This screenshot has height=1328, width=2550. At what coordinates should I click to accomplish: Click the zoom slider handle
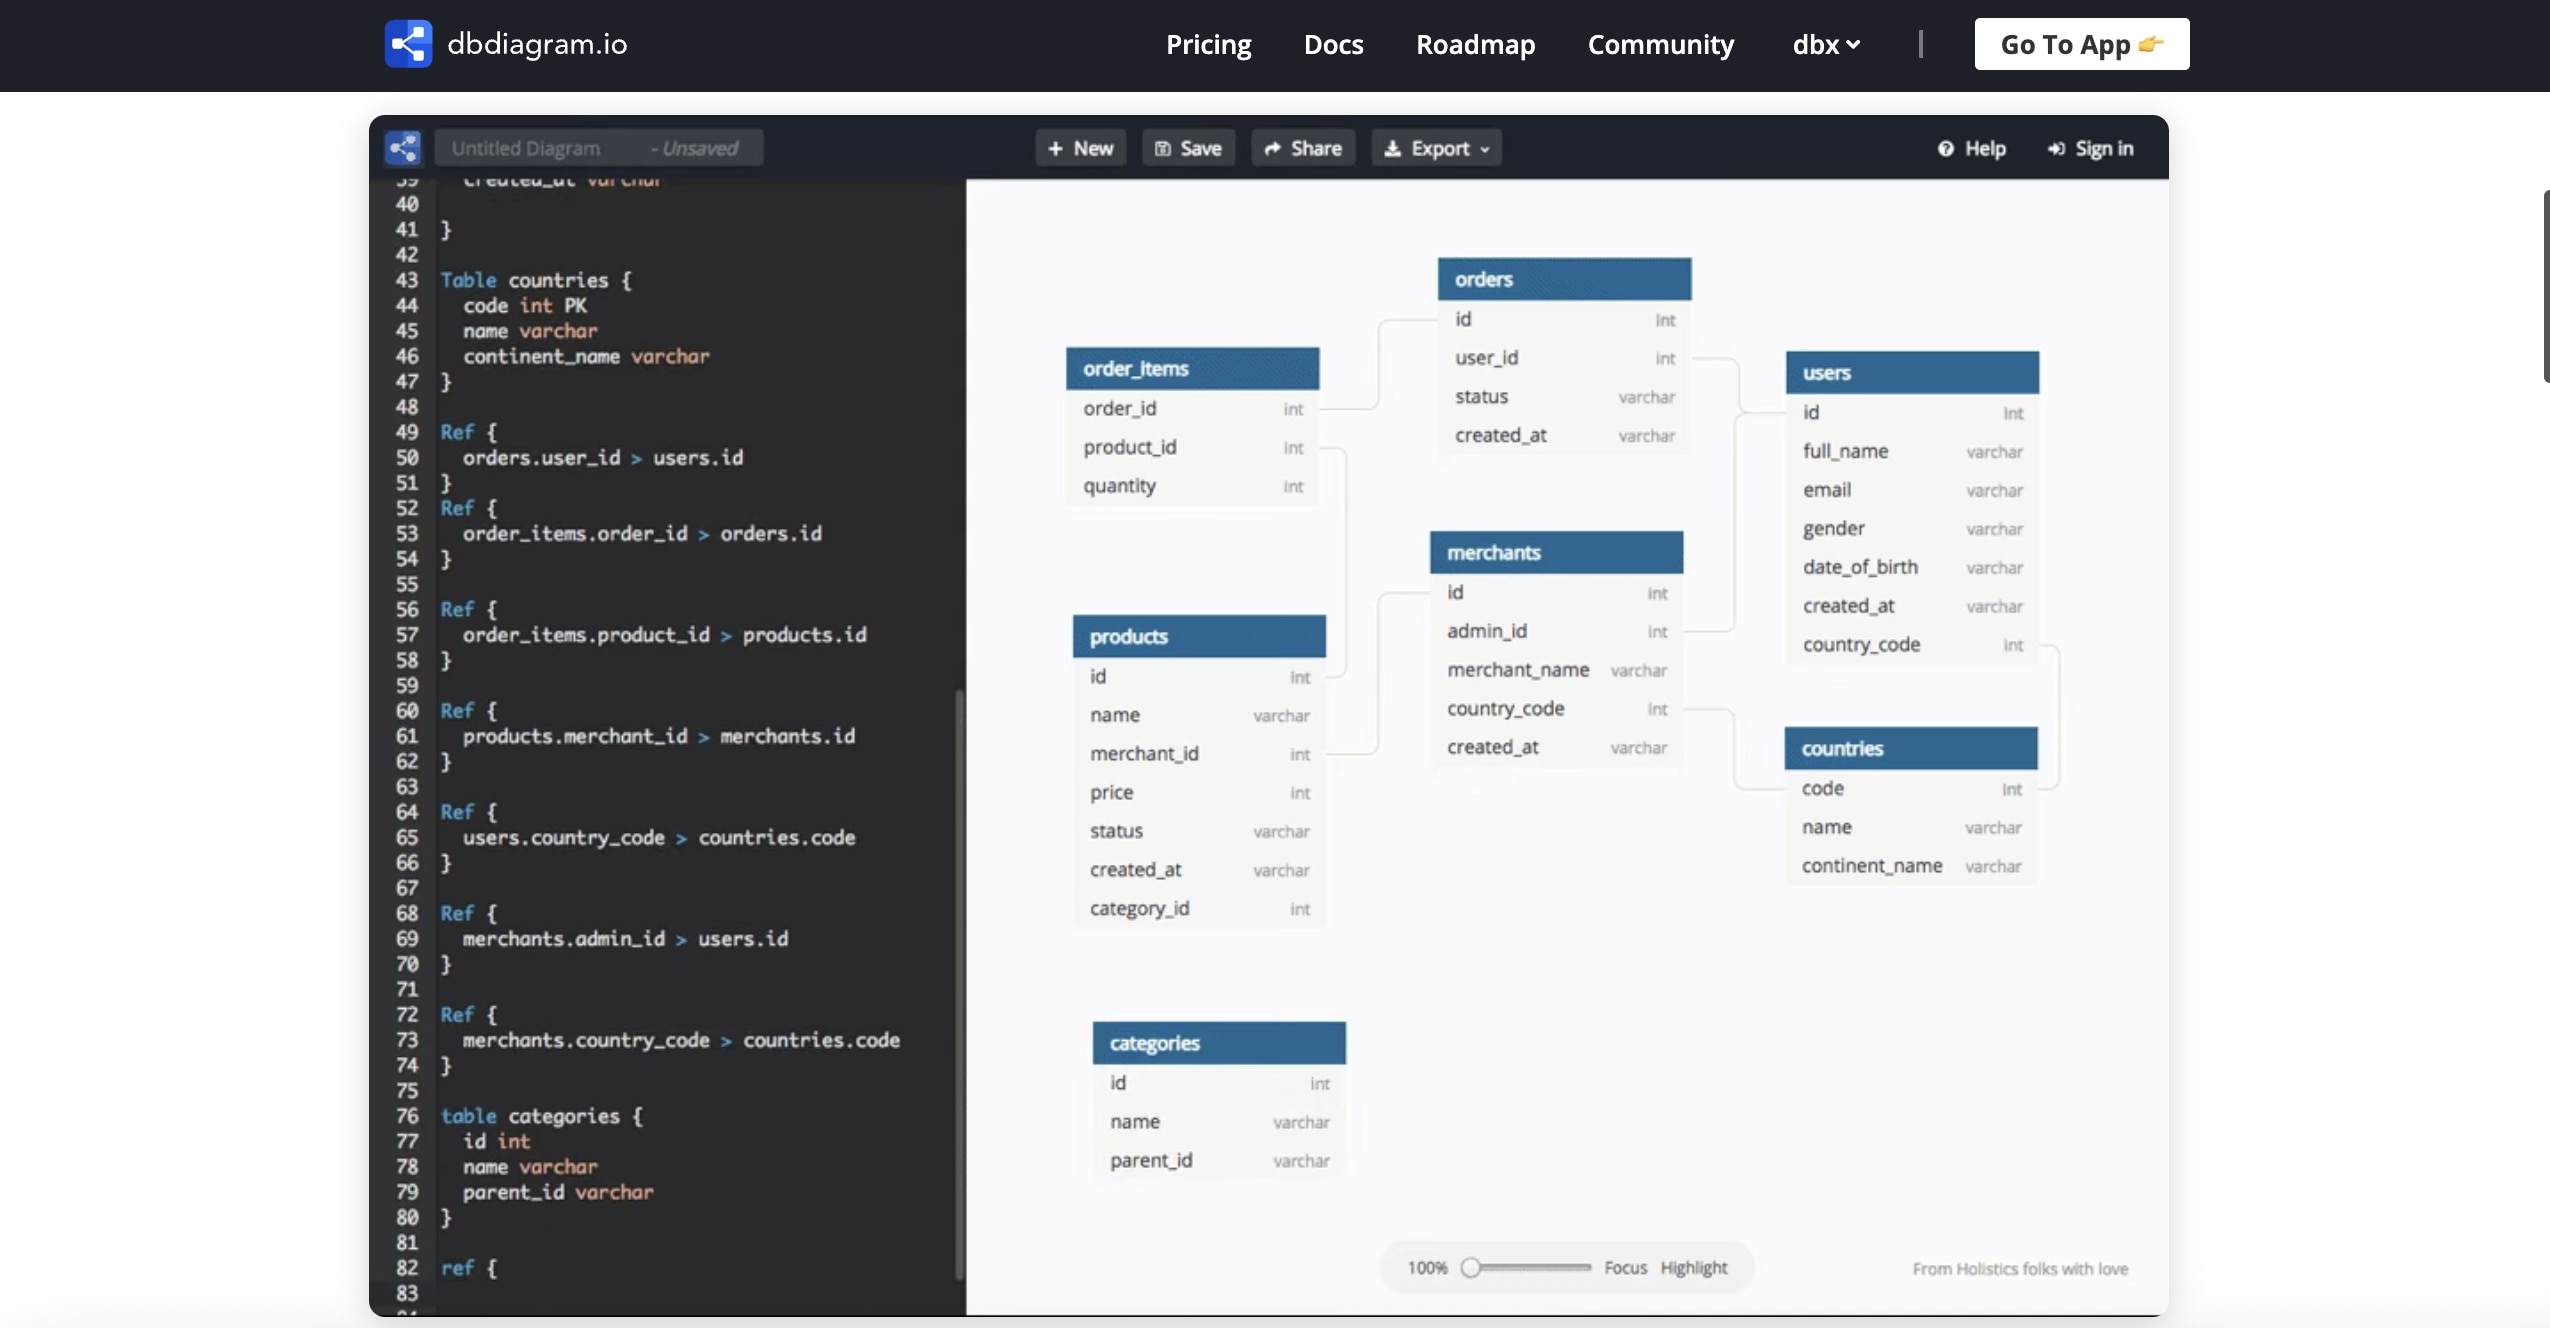1470,1267
